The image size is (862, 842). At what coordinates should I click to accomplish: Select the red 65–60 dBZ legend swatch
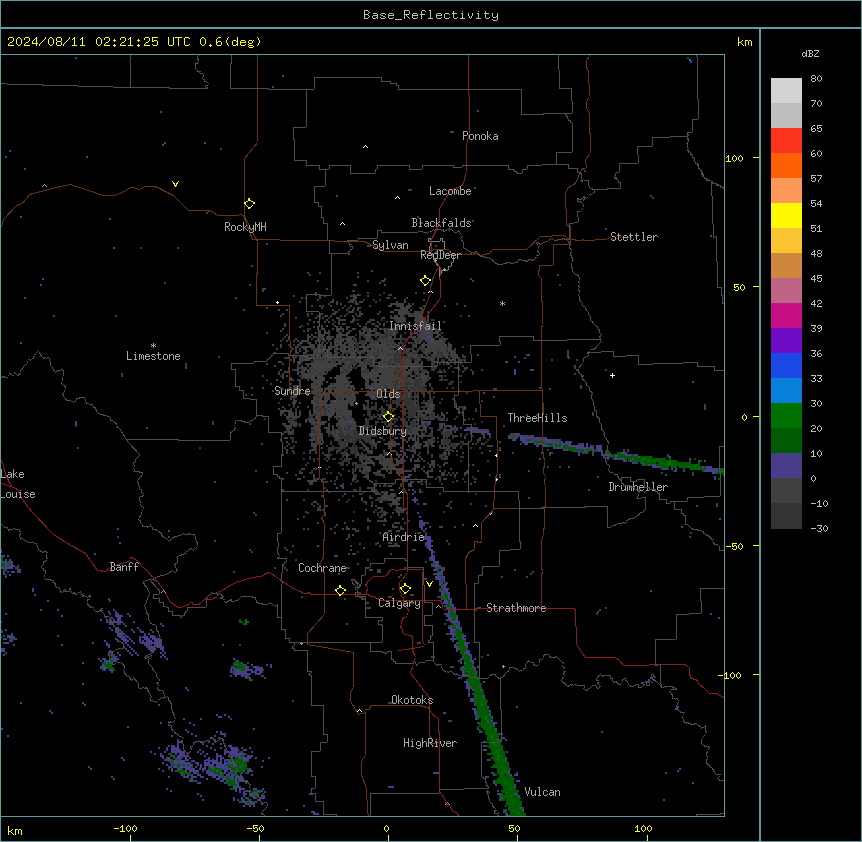[x=786, y=141]
